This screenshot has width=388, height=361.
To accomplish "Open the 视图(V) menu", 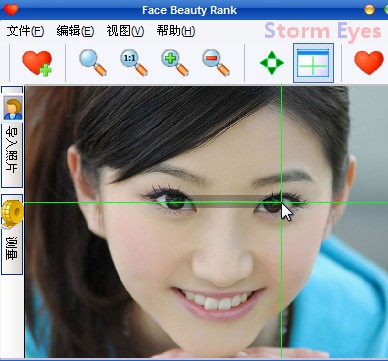I will point(125,31).
